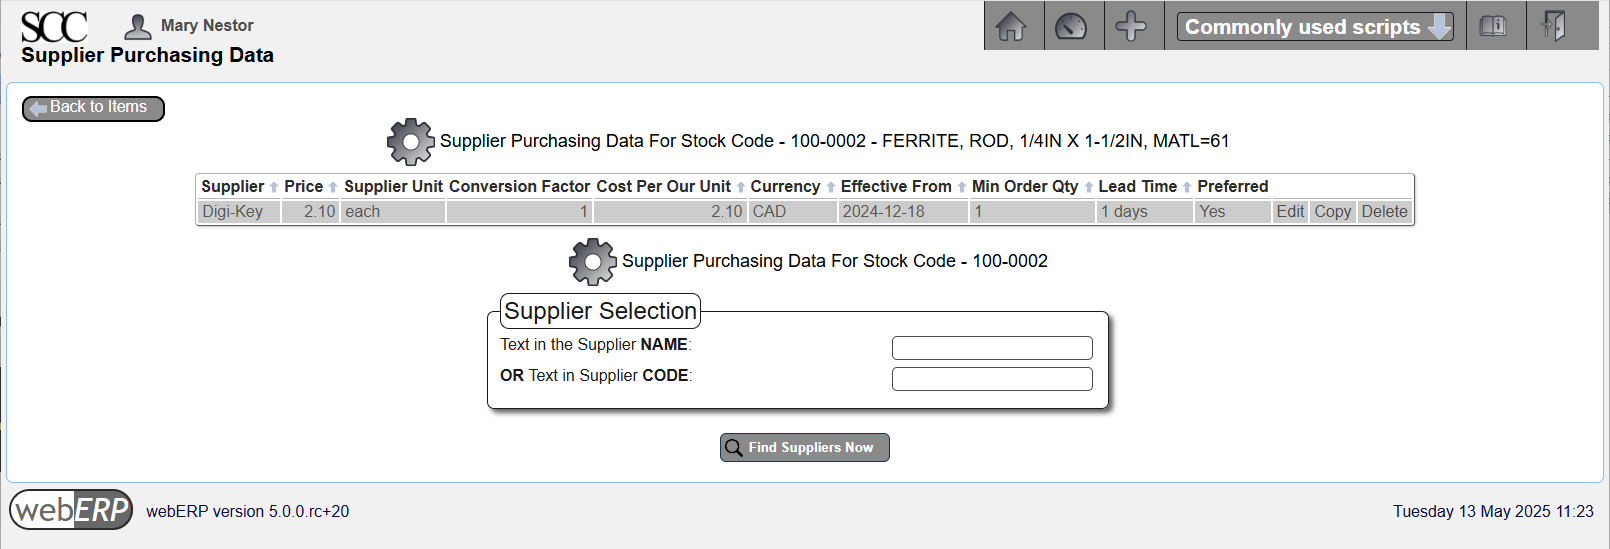Copy the Digi-Key purchasing record
This screenshot has height=549, width=1610.
pos(1332,212)
